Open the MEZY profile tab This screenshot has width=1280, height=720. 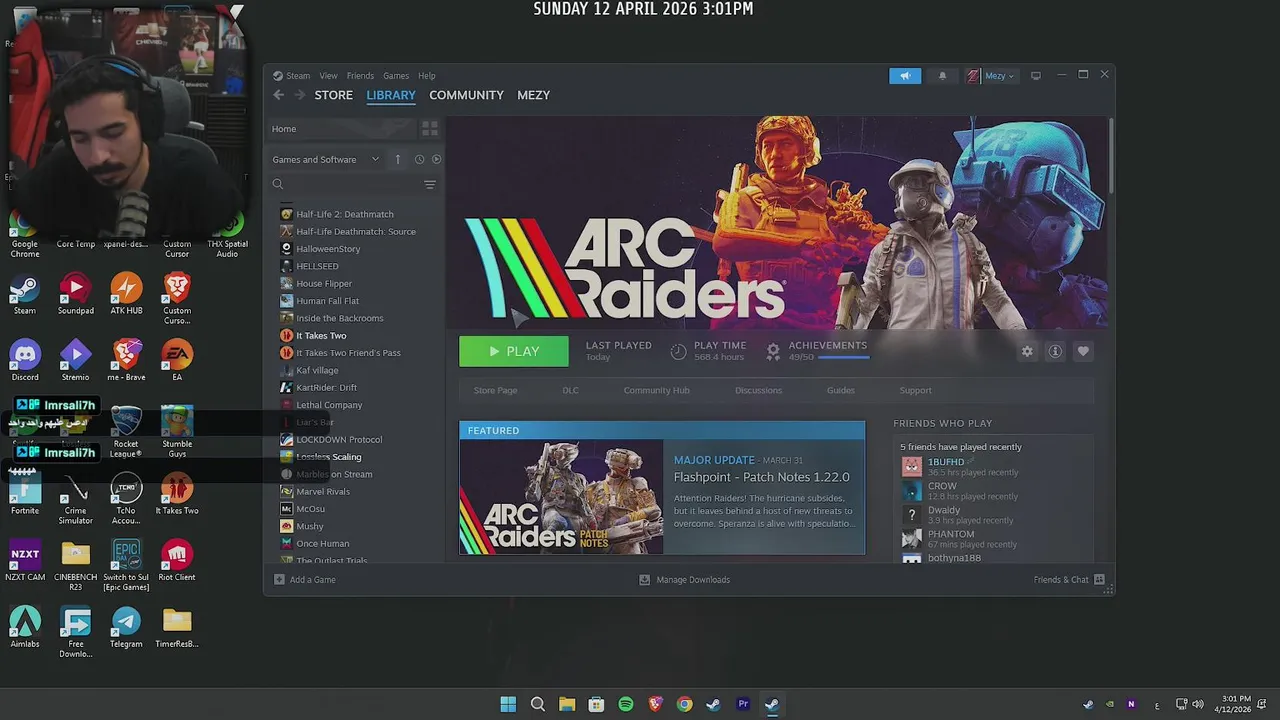click(533, 95)
